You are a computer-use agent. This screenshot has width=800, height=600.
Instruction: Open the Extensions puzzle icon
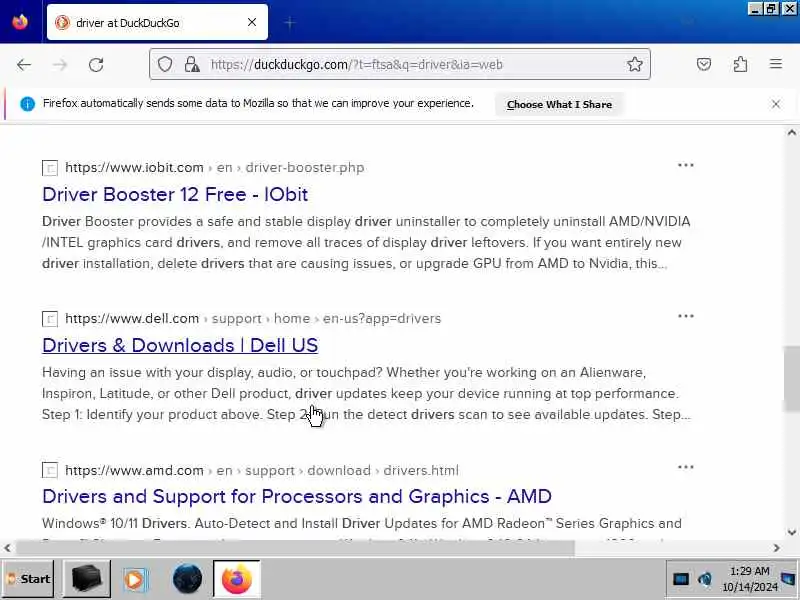point(740,64)
